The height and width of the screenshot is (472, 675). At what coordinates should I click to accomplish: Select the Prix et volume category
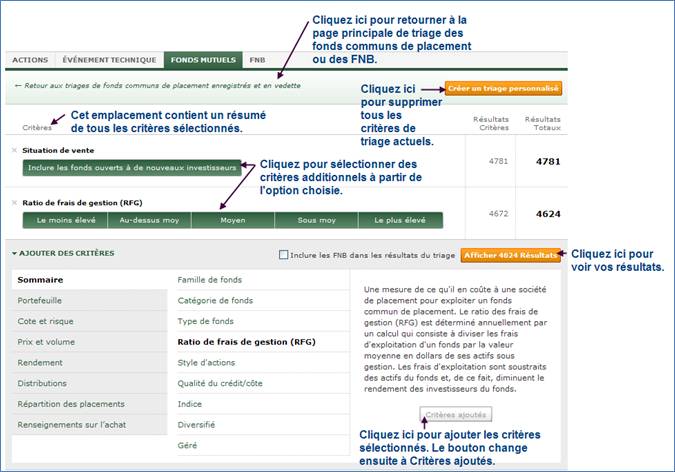click(90, 342)
